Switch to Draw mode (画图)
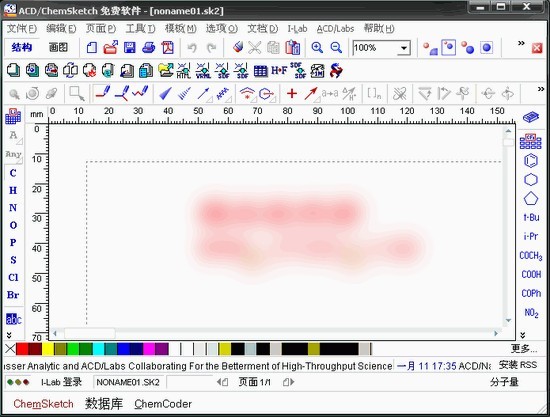 [x=58, y=47]
